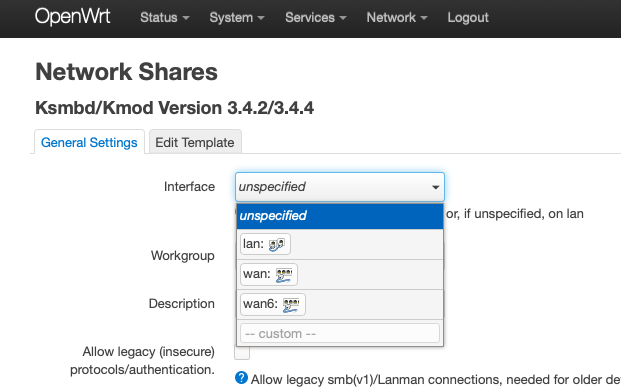Select the wan: option in dropdown
The image size is (621, 388).
340,274
